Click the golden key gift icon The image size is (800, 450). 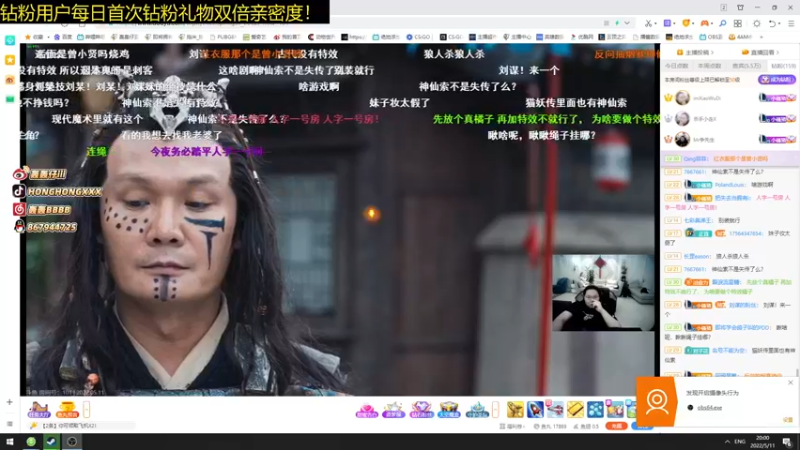pyautogui.click(x=515, y=409)
